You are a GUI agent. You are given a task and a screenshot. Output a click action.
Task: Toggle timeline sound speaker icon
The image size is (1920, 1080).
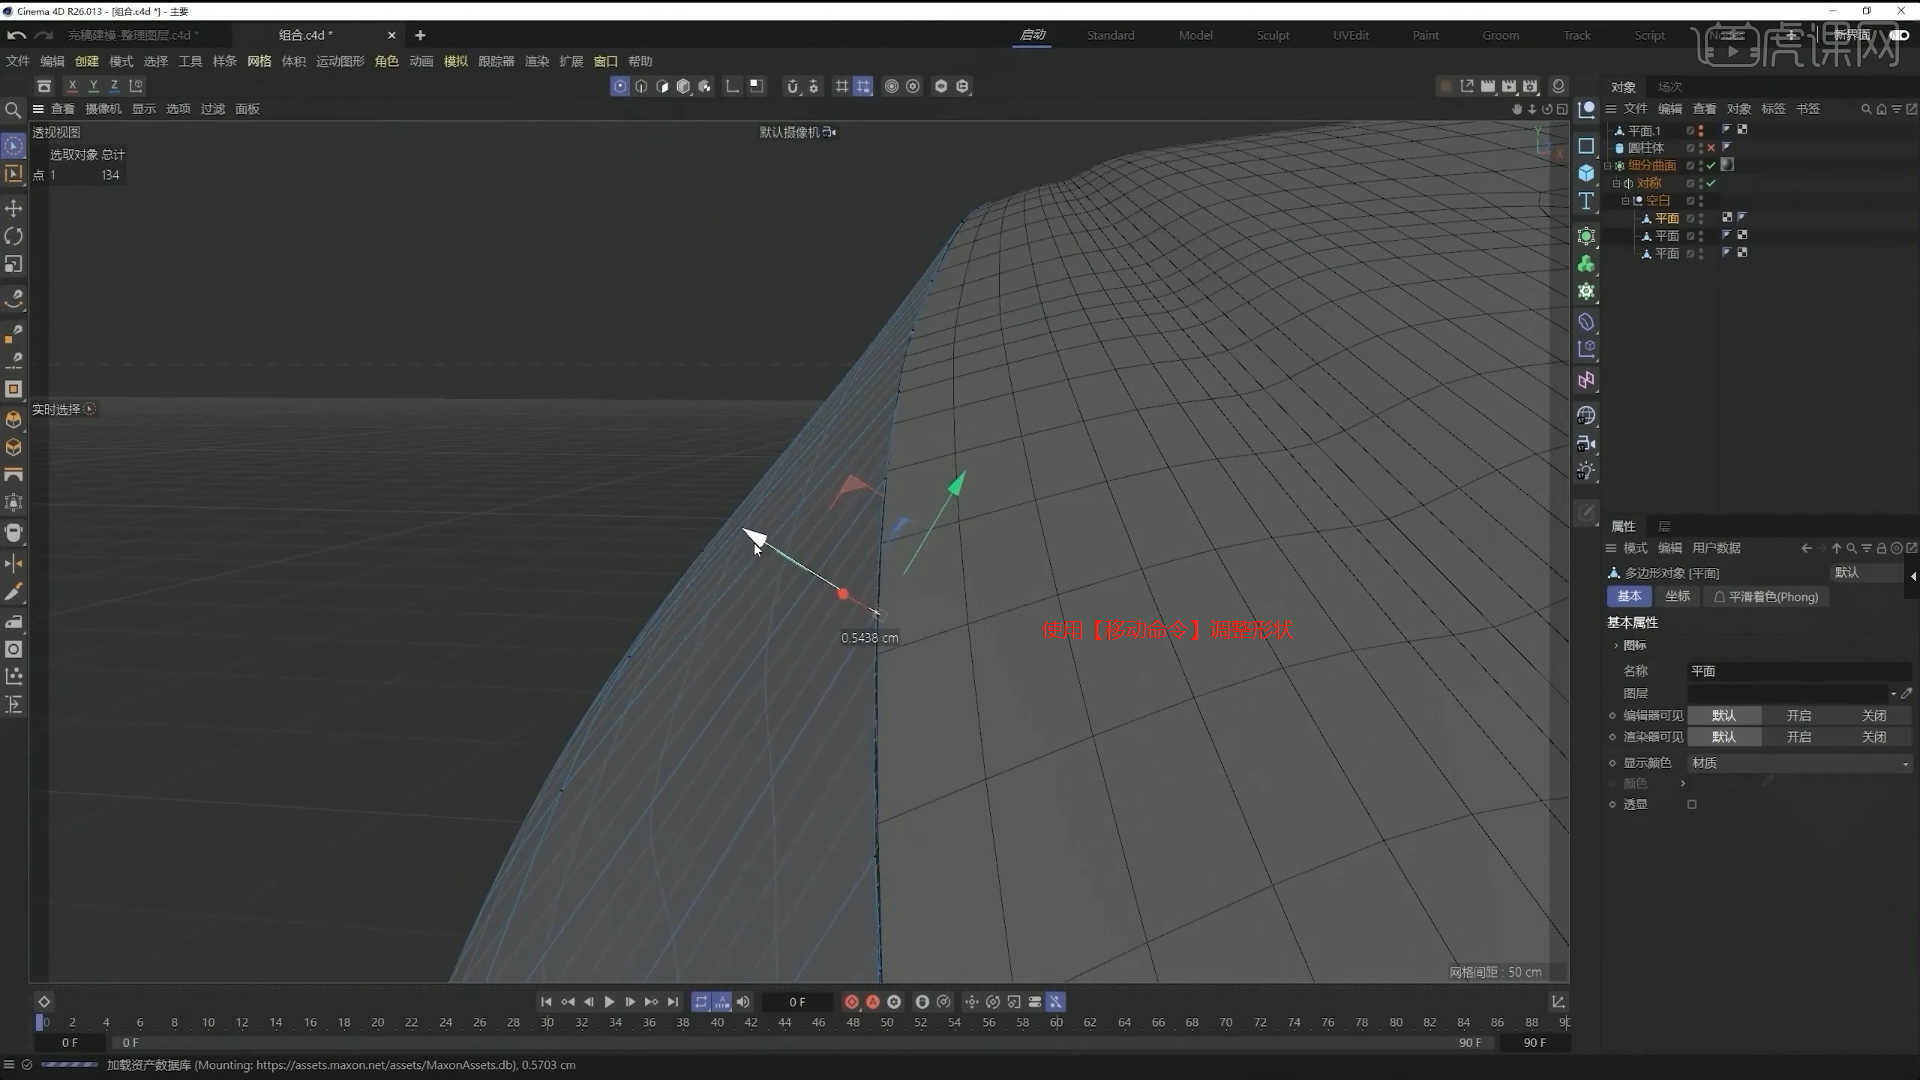[x=743, y=1002]
